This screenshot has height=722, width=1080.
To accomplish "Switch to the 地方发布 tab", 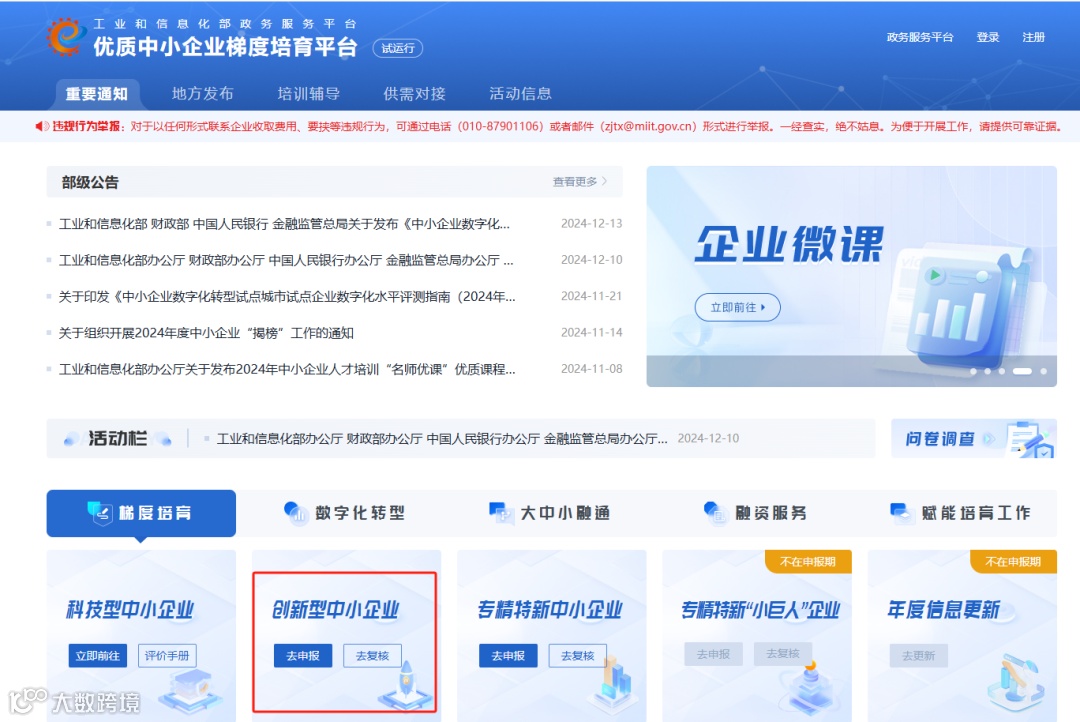I will pyautogui.click(x=202, y=94).
